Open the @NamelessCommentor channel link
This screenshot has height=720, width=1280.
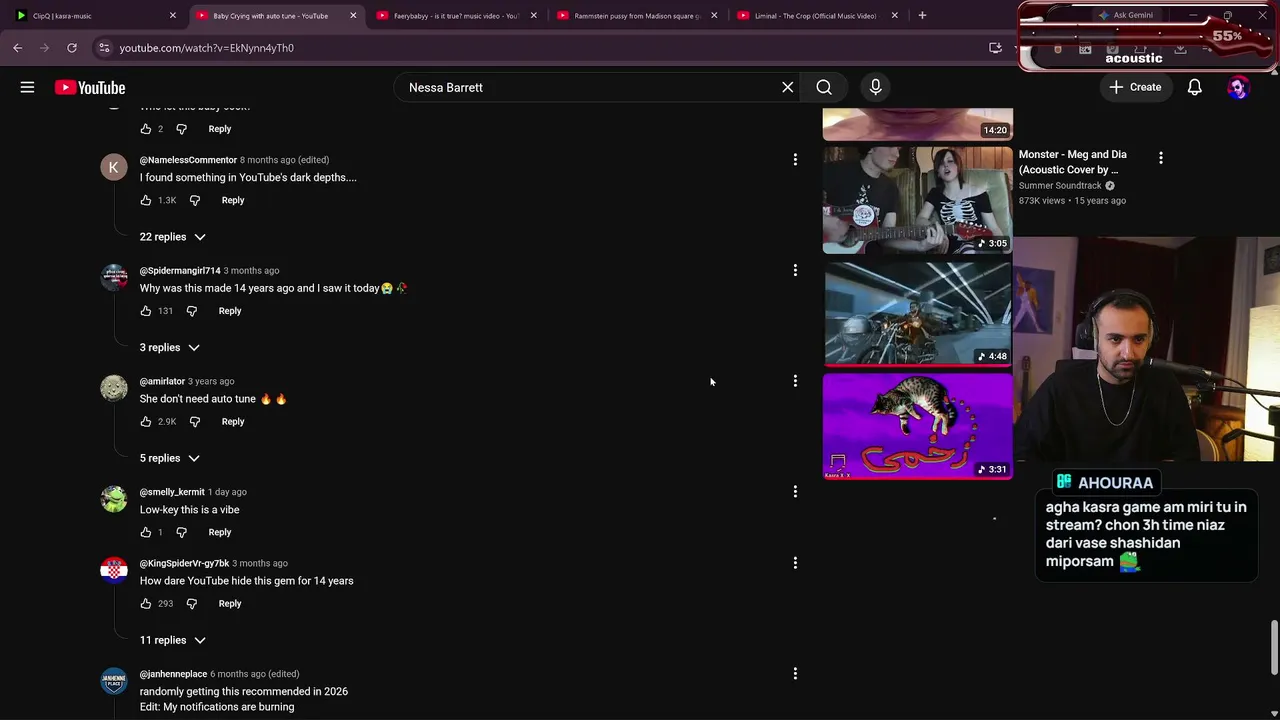(x=188, y=160)
